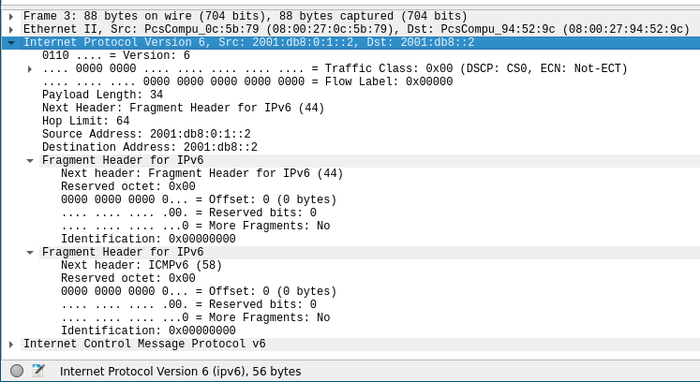The height and width of the screenshot is (382, 700).
Task: Select Next Header: Fragment Header (44) in IPv6
Action: pyautogui.click(x=183, y=108)
